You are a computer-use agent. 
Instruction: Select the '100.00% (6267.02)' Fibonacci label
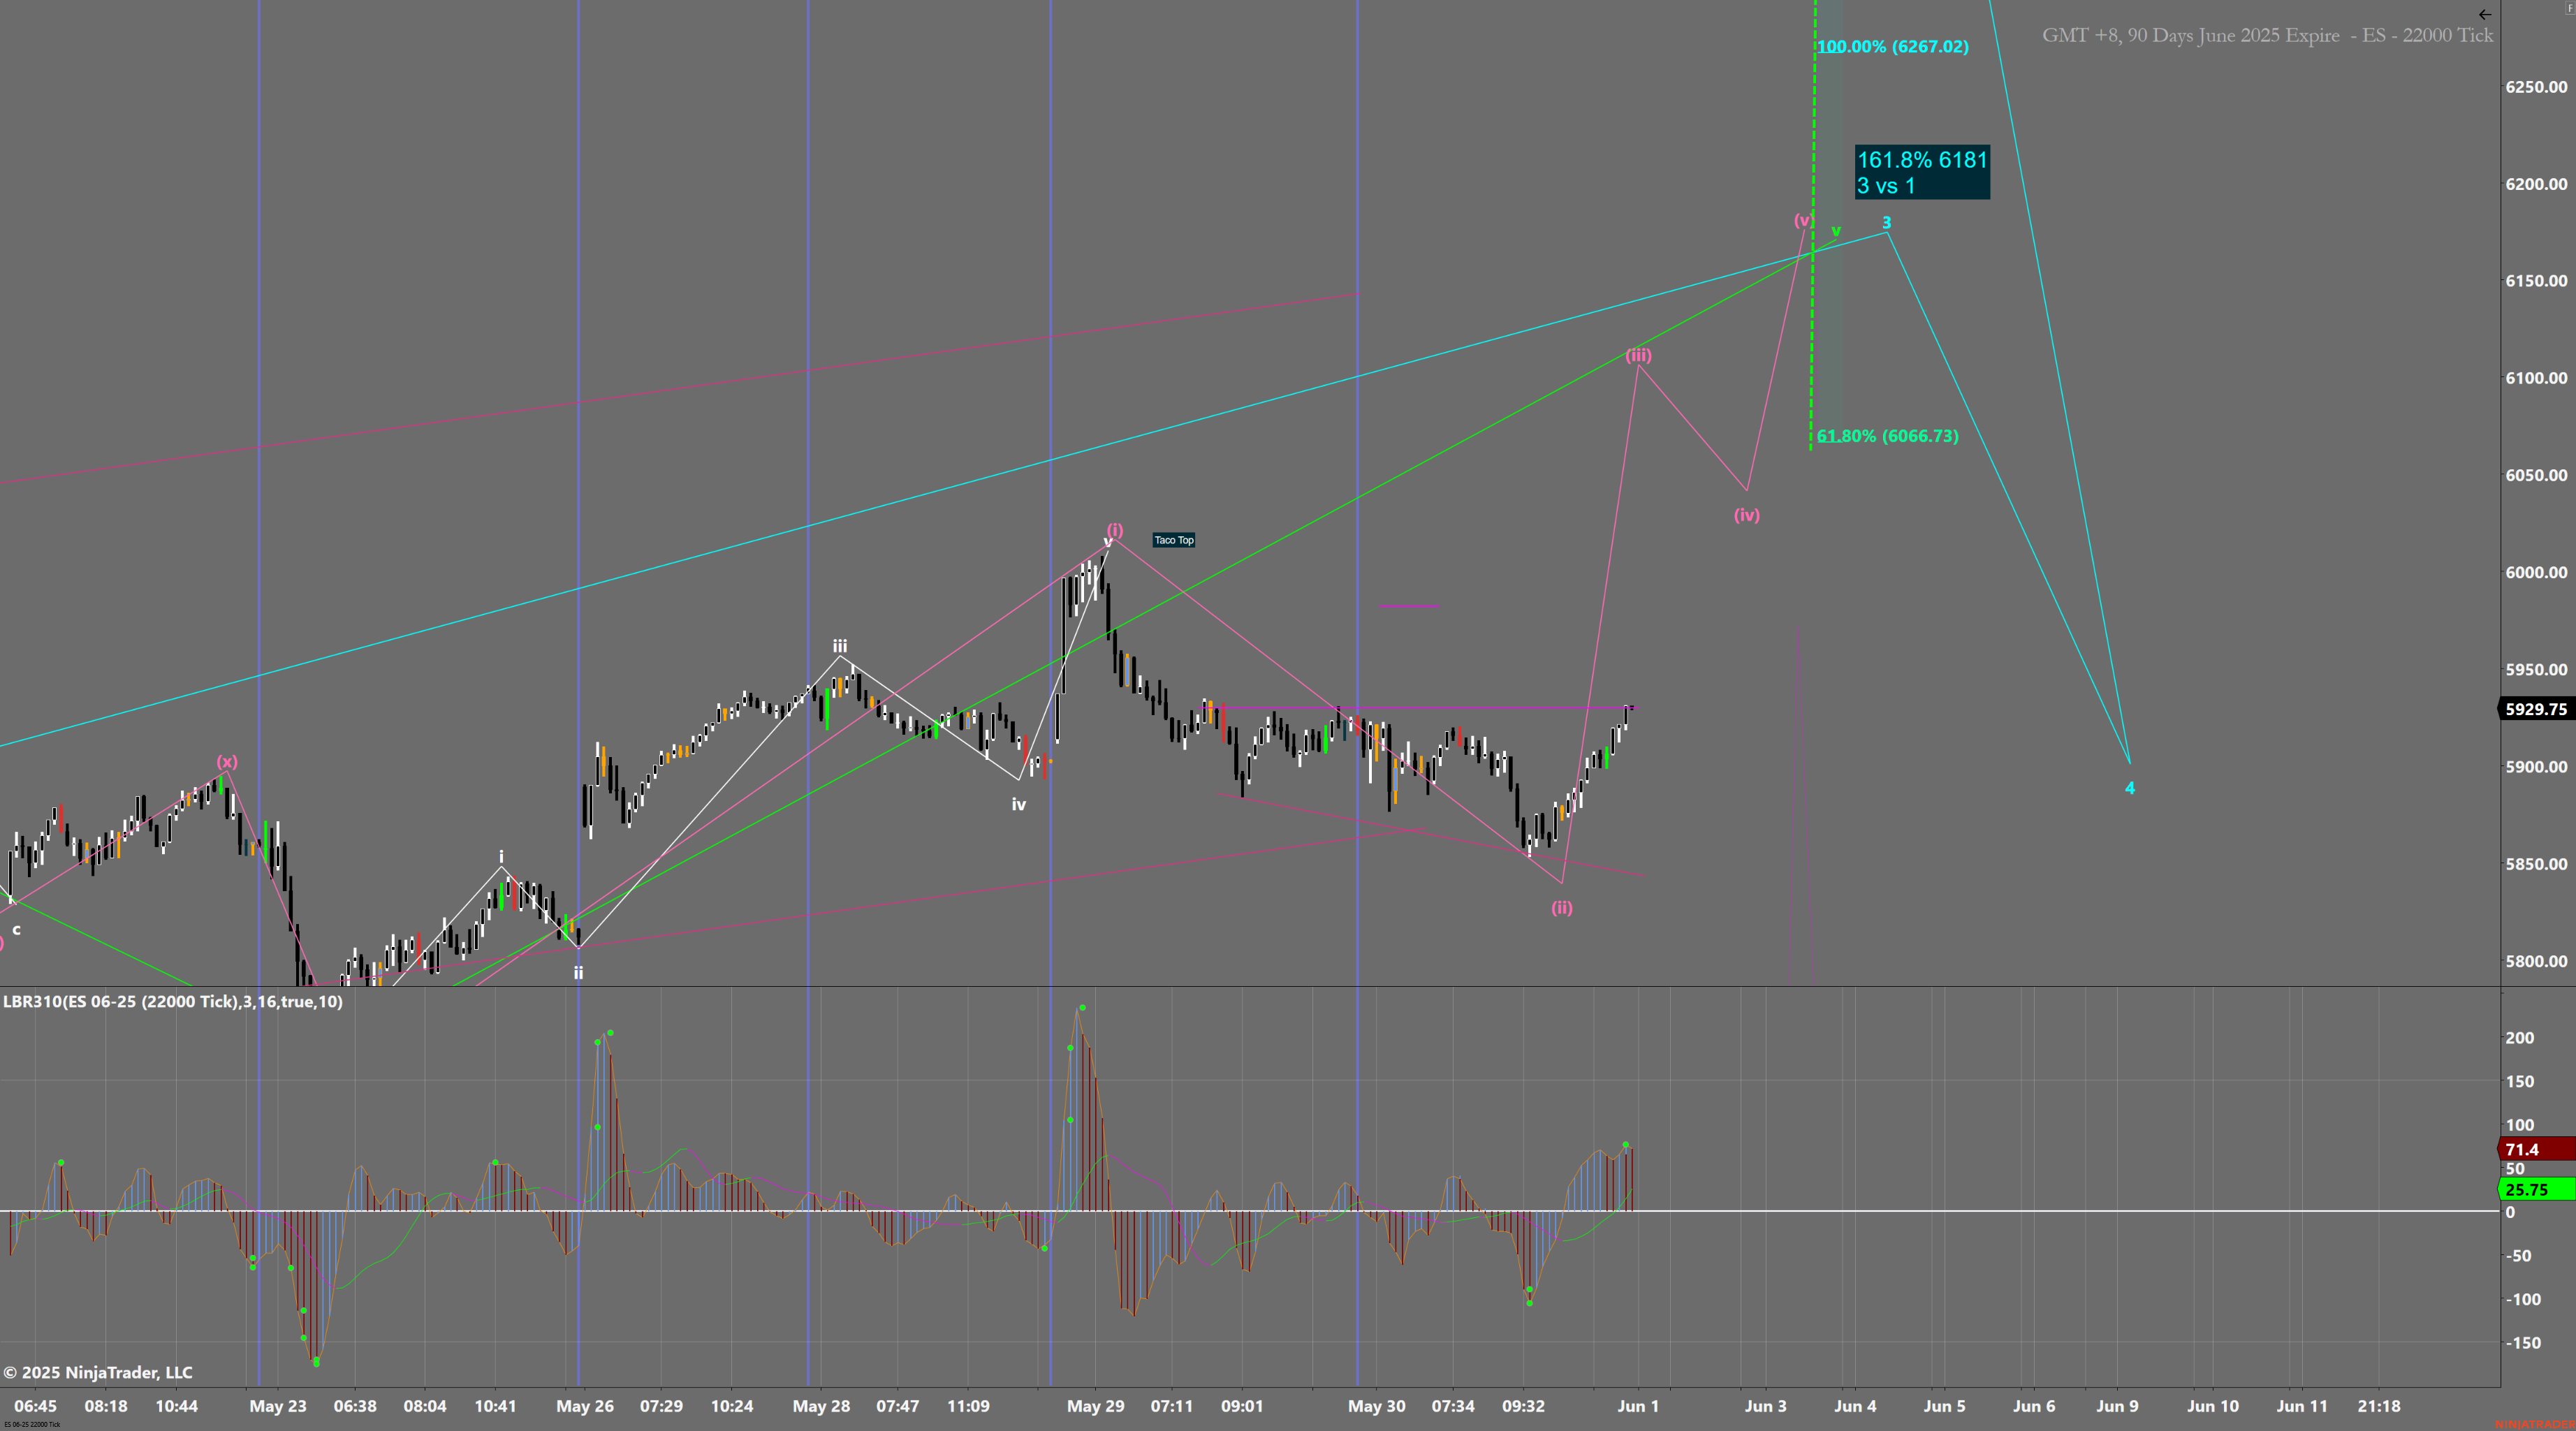coord(1893,46)
